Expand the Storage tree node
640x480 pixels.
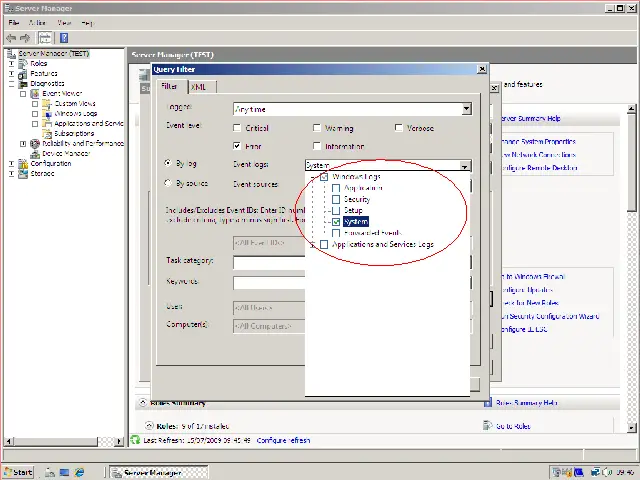point(11,174)
